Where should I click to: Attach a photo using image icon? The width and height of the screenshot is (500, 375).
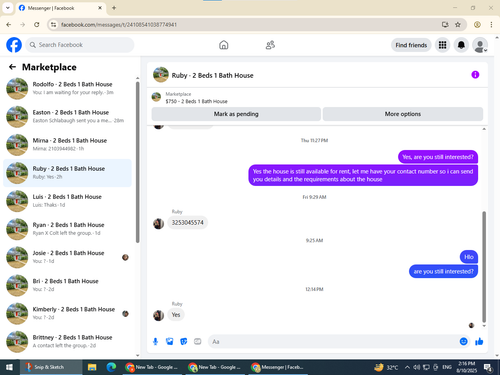point(170,341)
